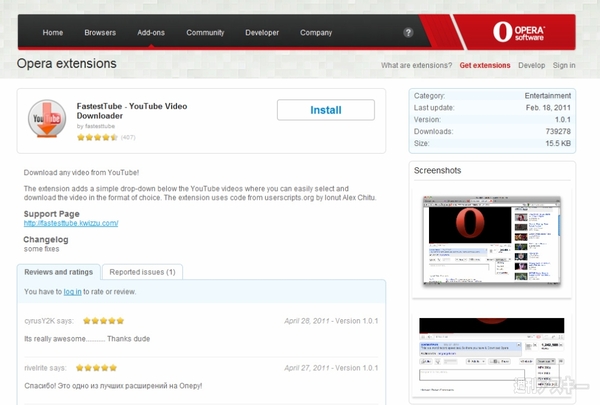Click the 'Feb. 18, 2011' update date
600x405 pixels.
click(x=548, y=108)
